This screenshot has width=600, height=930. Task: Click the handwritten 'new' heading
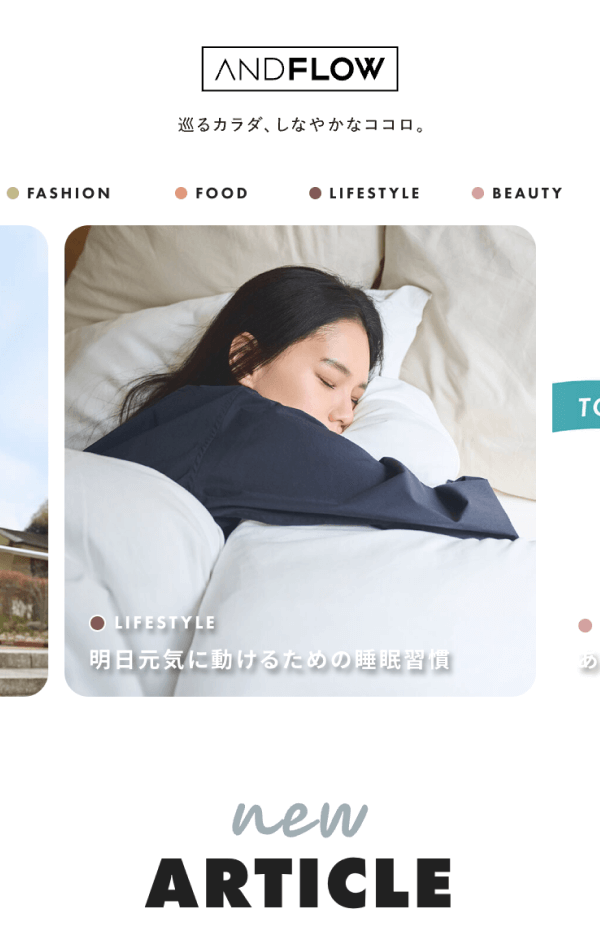(x=299, y=818)
